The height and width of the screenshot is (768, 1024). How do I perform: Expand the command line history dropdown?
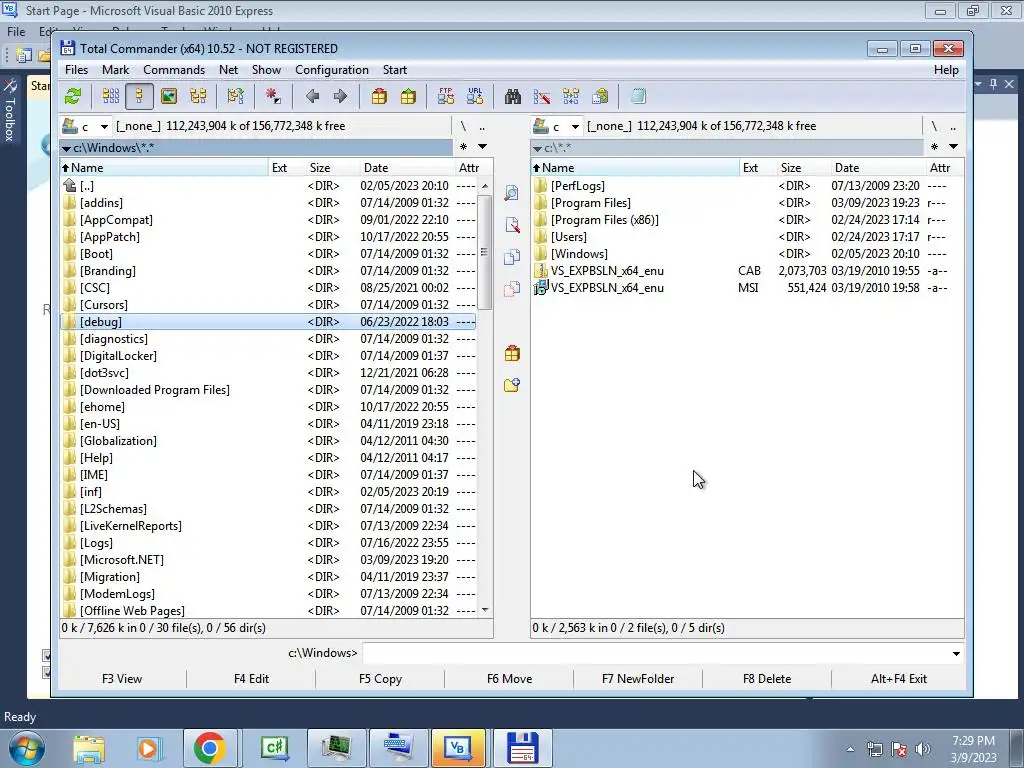coord(956,653)
